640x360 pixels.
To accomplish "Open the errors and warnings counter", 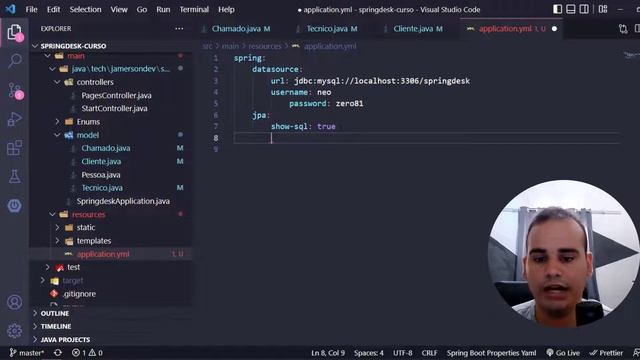I will [87, 353].
